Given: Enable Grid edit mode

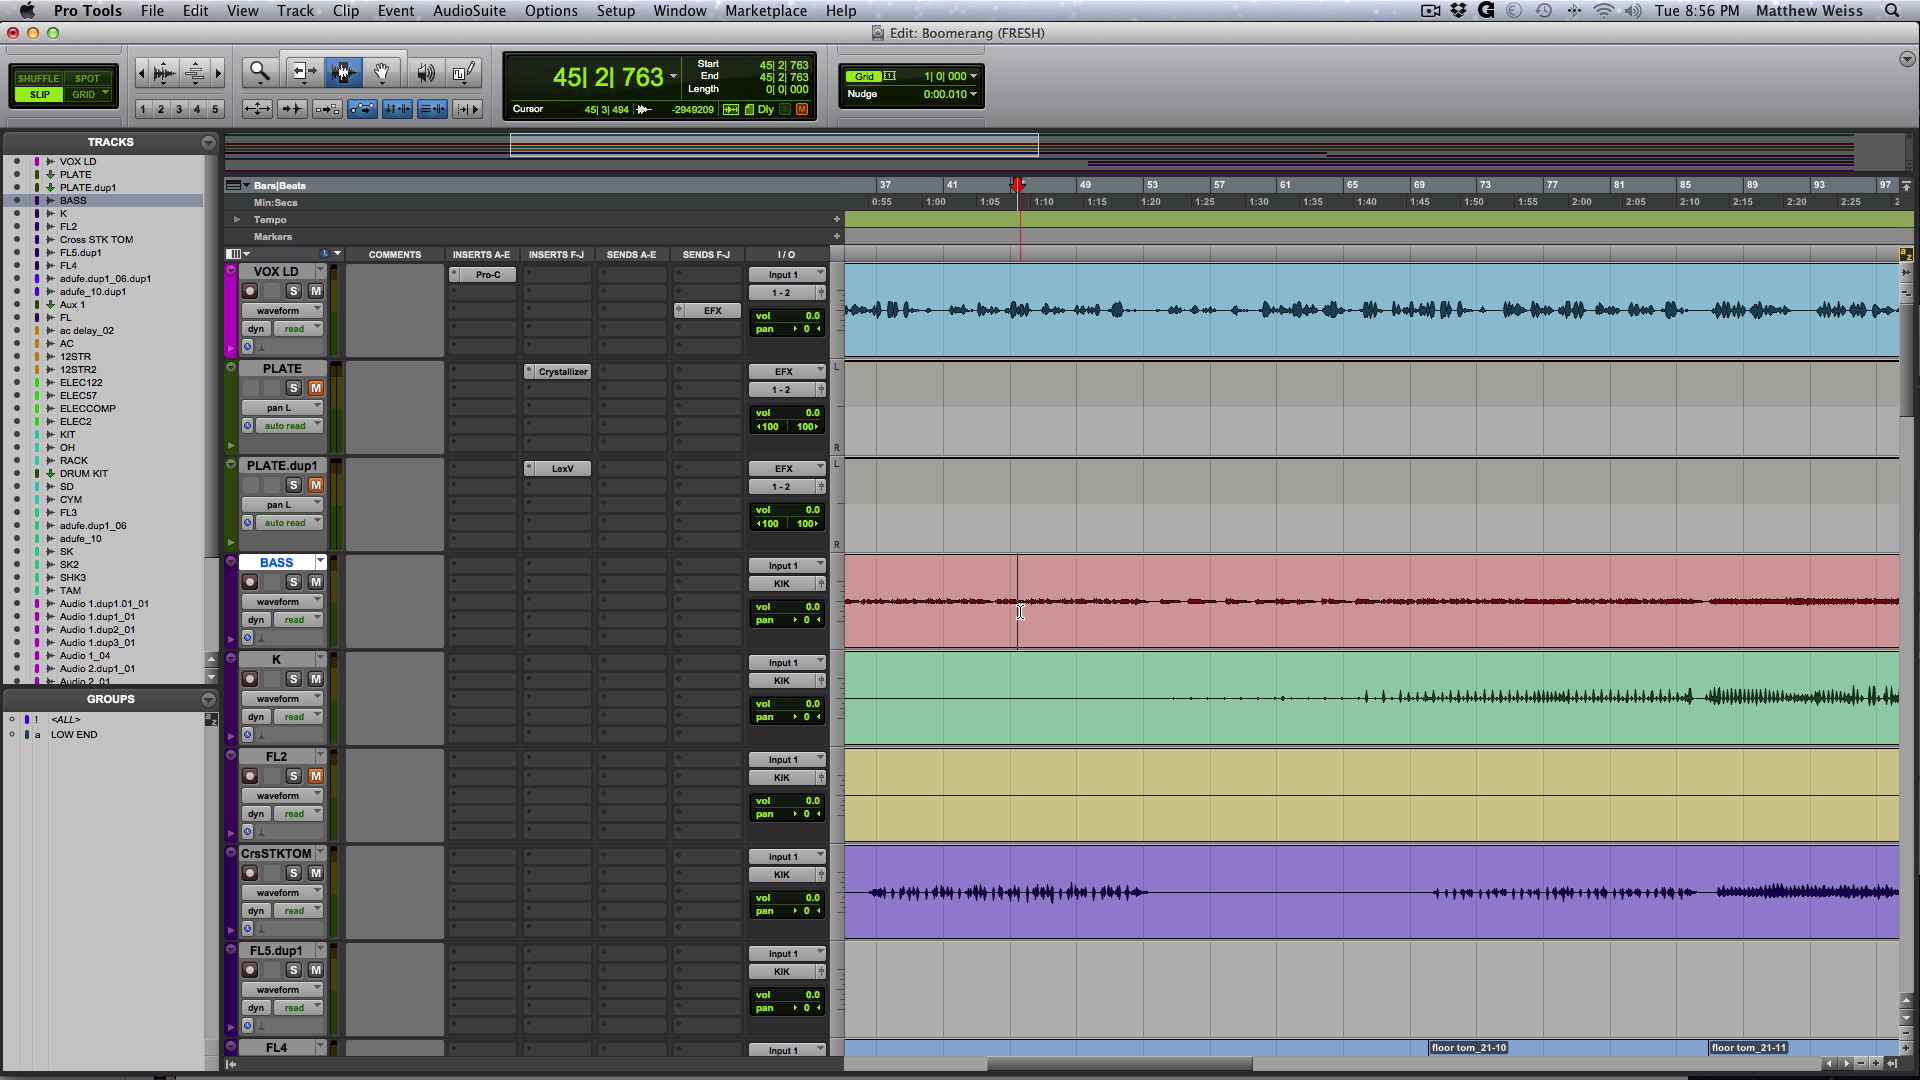Looking at the screenshot, I should (84, 95).
